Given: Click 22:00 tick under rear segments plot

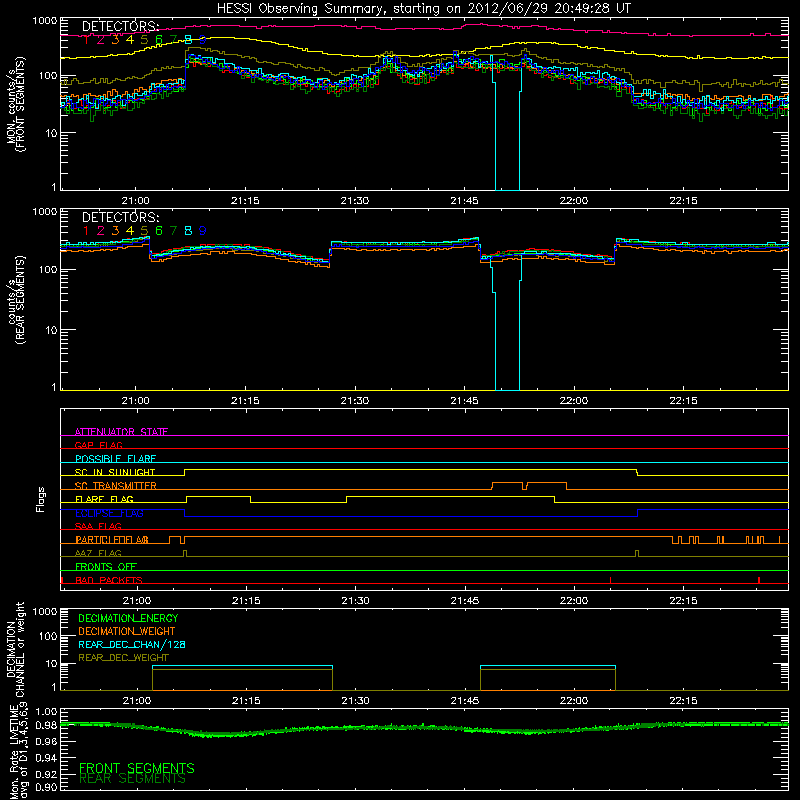Looking at the screenshot, I should [573, 401].
